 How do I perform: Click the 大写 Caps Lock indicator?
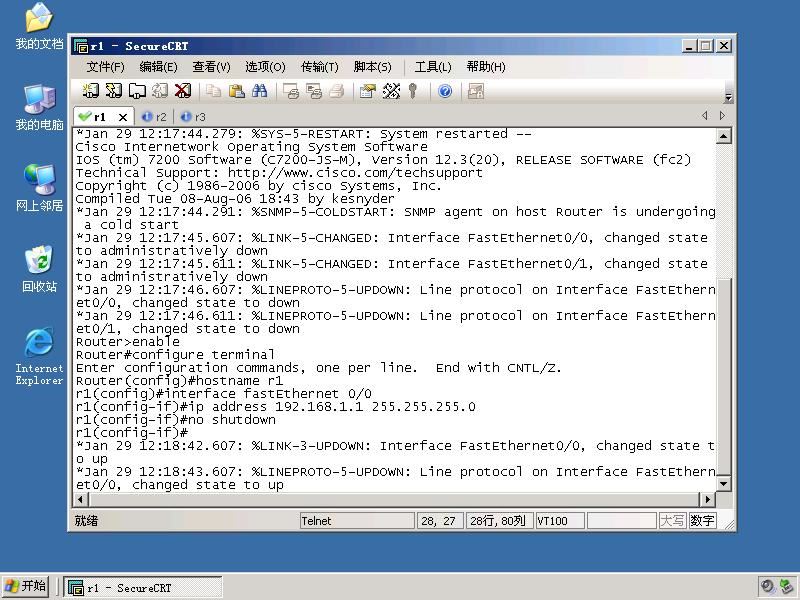672,521
